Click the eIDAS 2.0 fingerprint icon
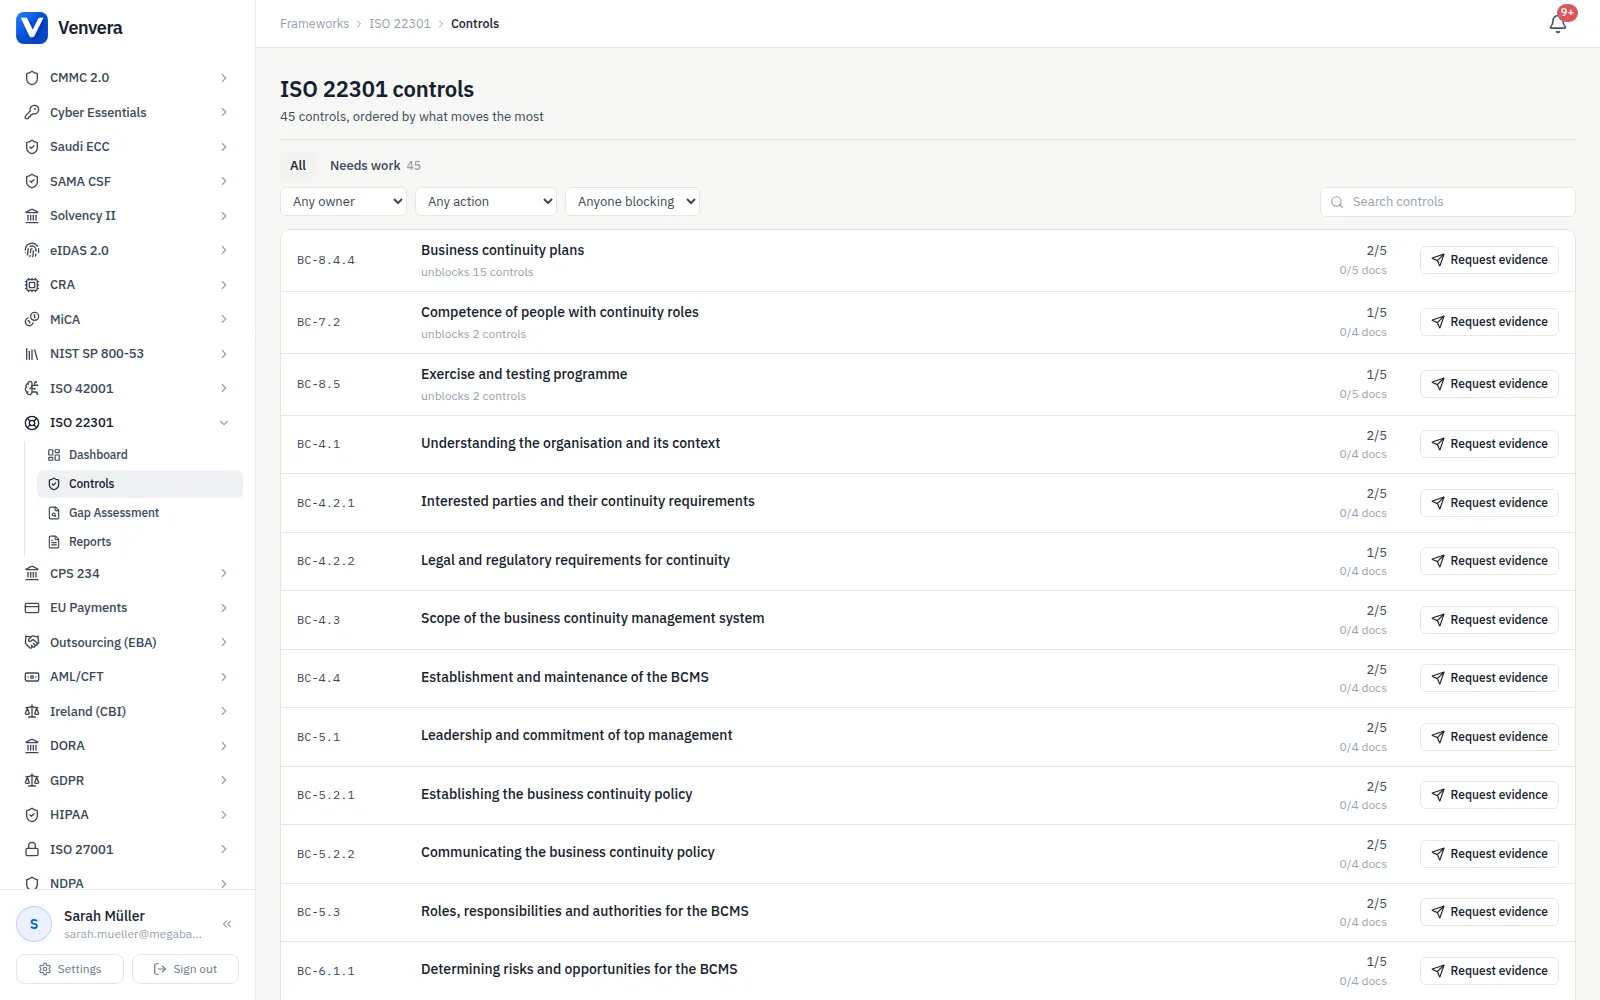 (x=32, y=250)
